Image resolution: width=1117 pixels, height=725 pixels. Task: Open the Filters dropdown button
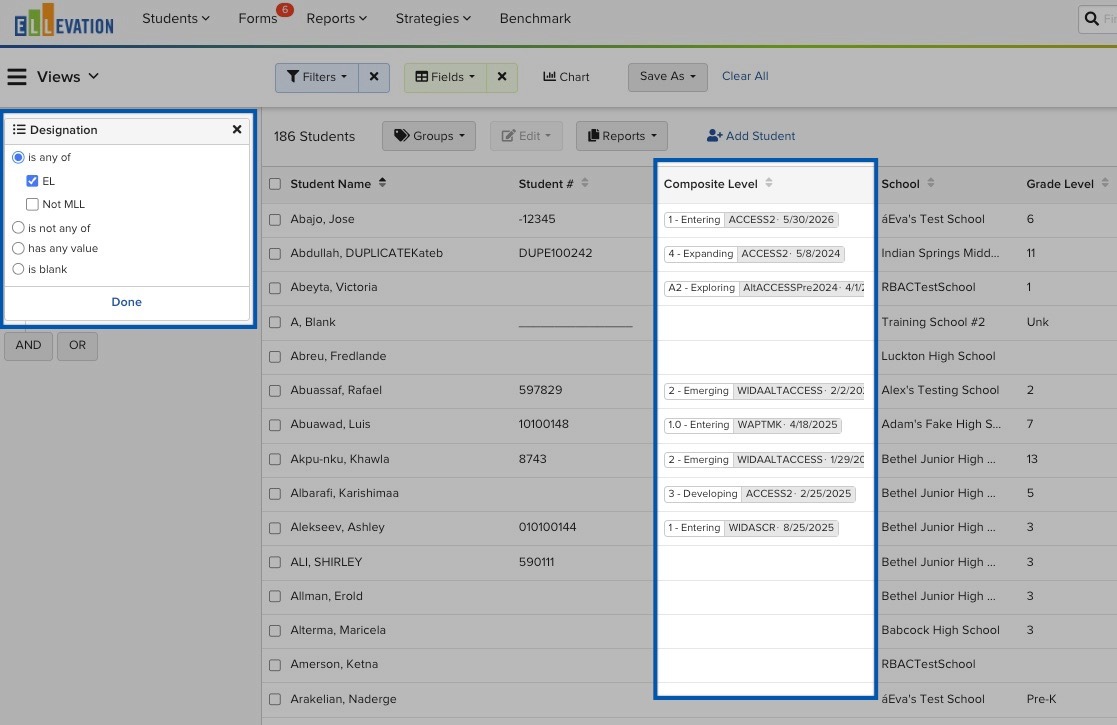click(317, 77)
